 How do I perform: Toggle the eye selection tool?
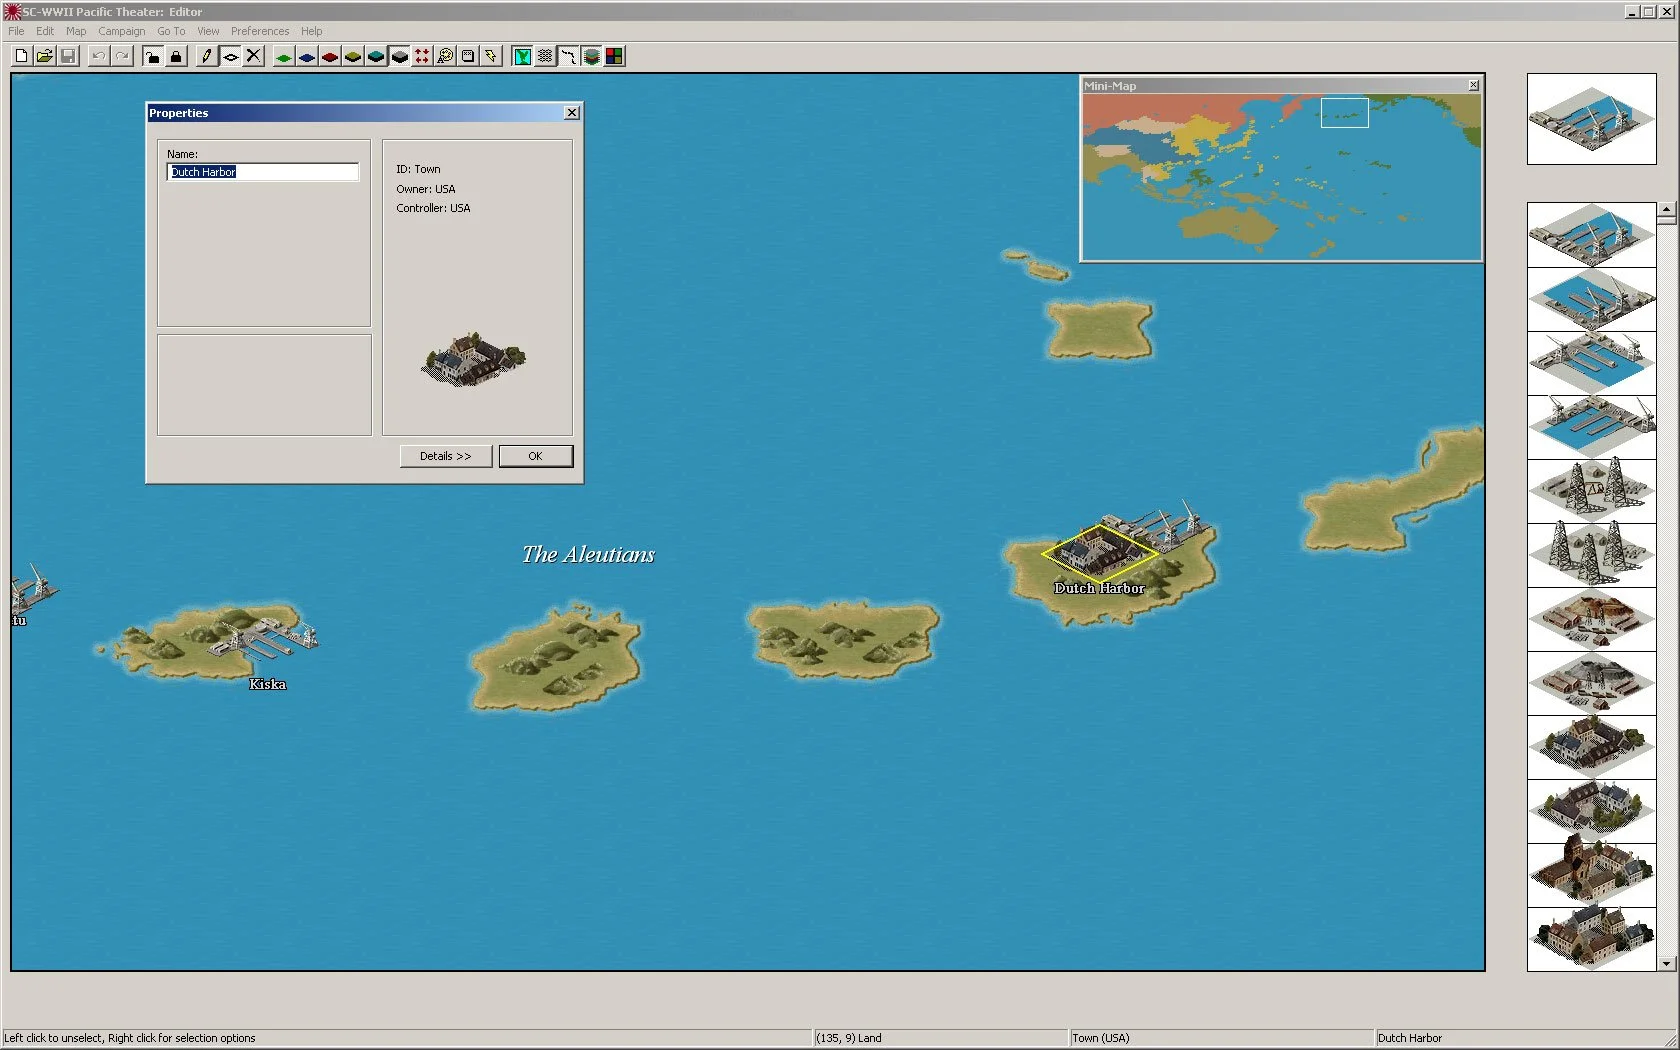click(x=229, y=56)
